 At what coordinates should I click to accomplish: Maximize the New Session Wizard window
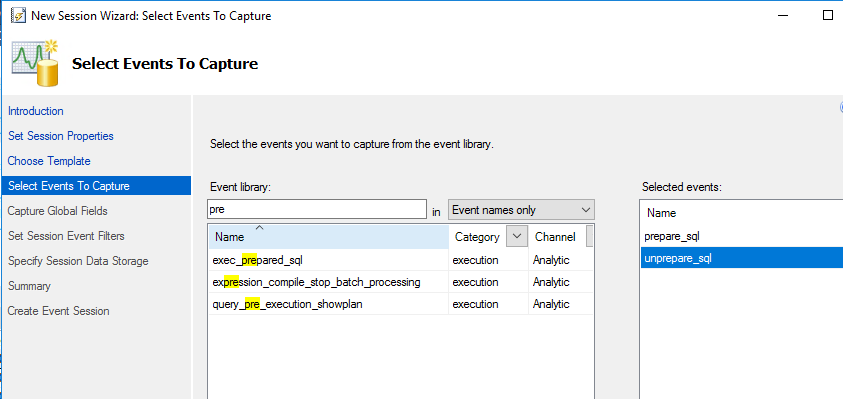[828, 16]
